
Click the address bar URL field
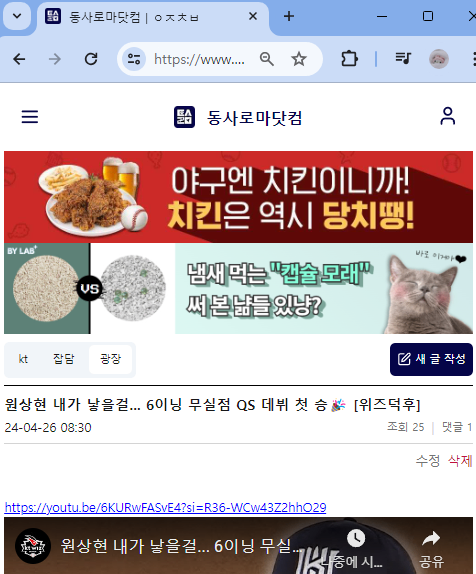200,59
